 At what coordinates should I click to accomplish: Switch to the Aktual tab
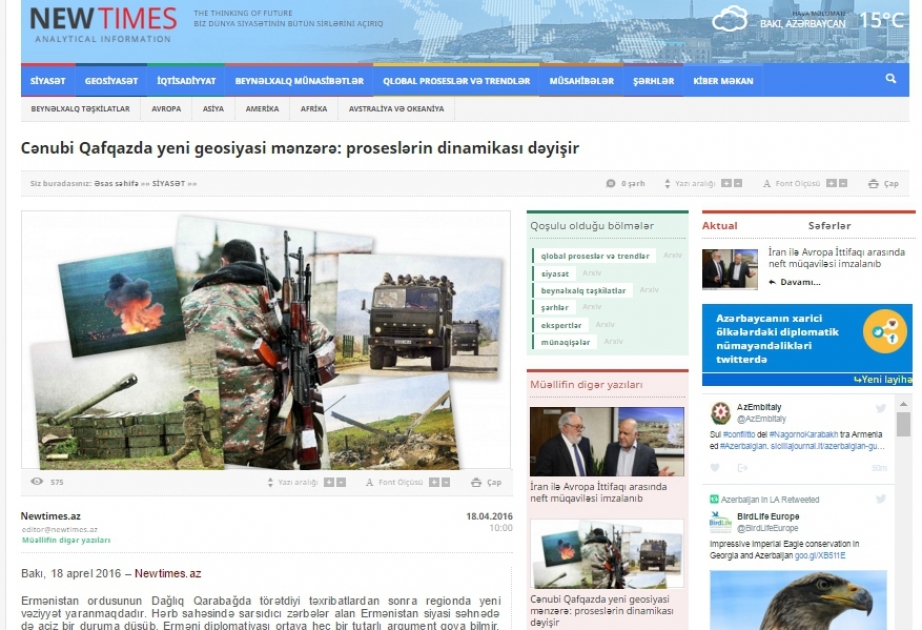coord(719,225)
